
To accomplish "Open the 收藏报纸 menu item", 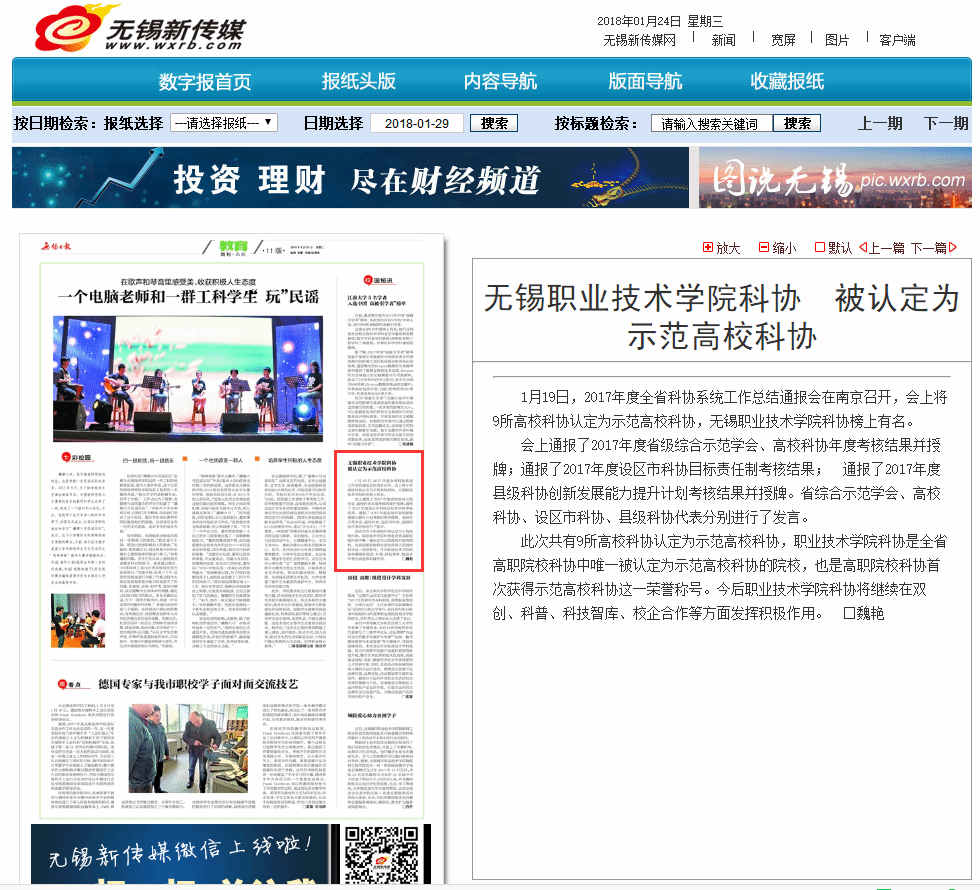I will click(x=788, y=82).
